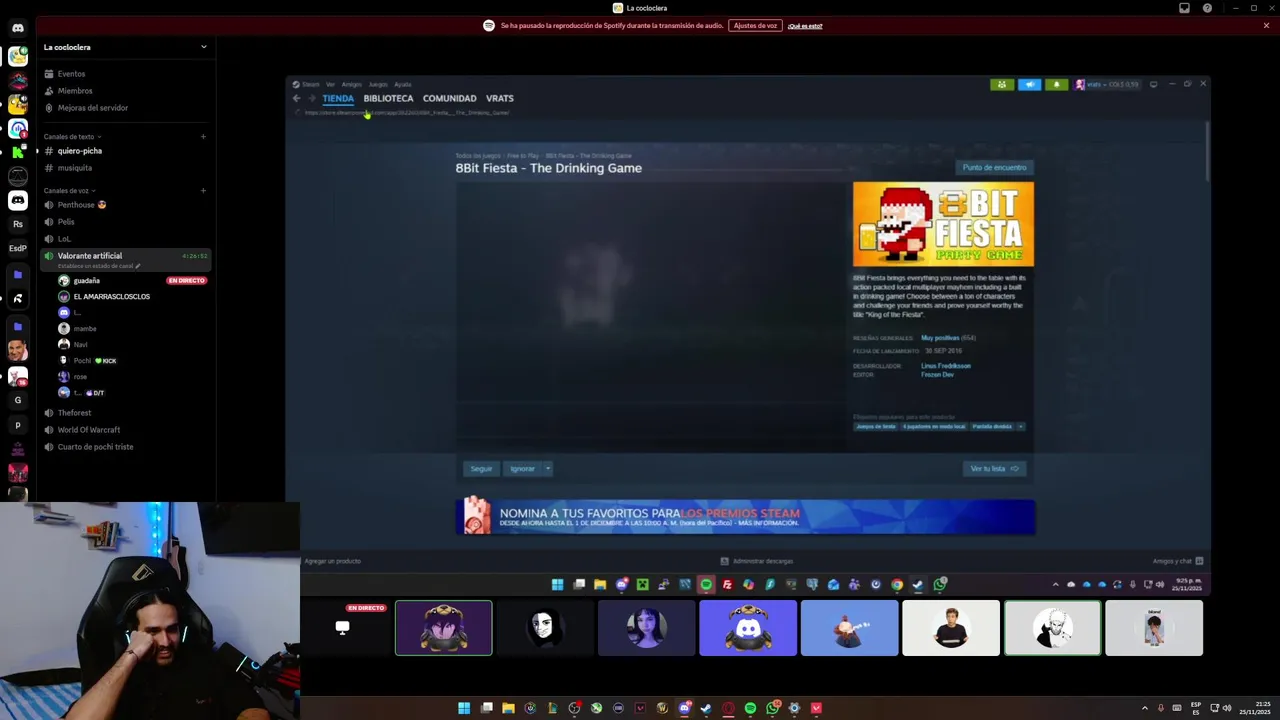Screen dimensions: 1280x720
Task: Click Seguir button on Steam page
Action: coord(481,469)
